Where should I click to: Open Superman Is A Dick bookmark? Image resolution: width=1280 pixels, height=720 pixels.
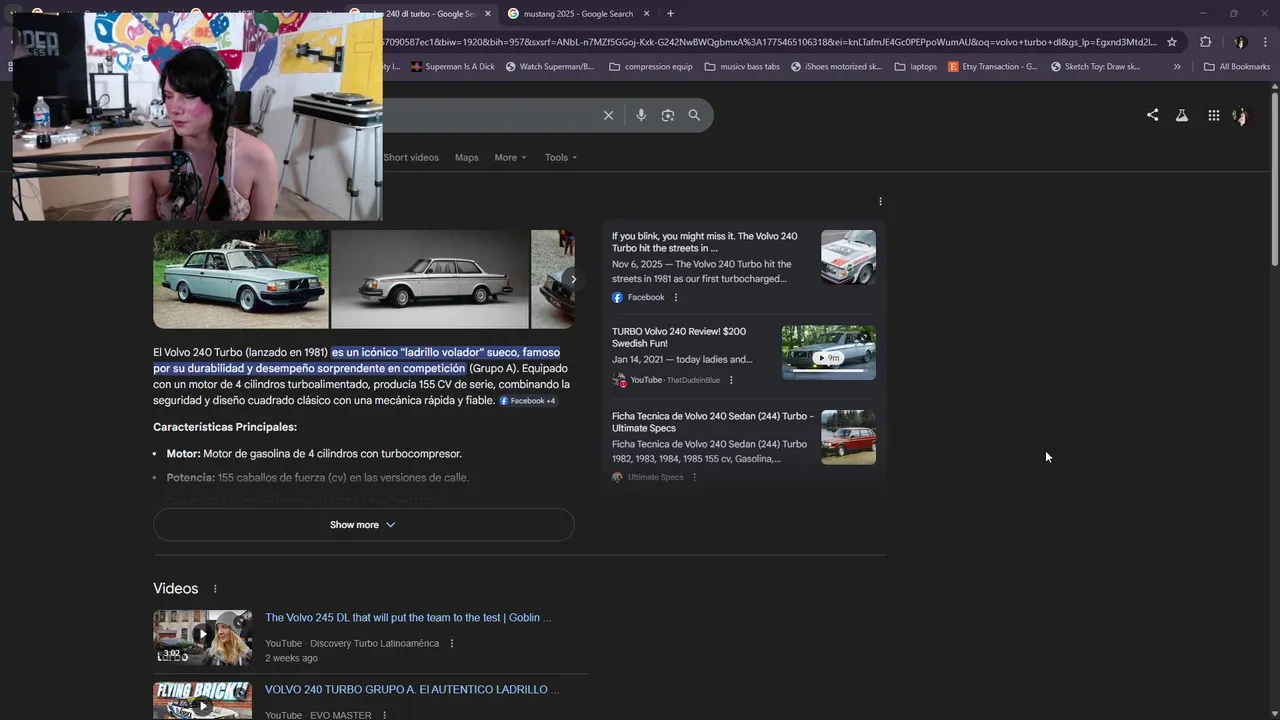point(452,67)
